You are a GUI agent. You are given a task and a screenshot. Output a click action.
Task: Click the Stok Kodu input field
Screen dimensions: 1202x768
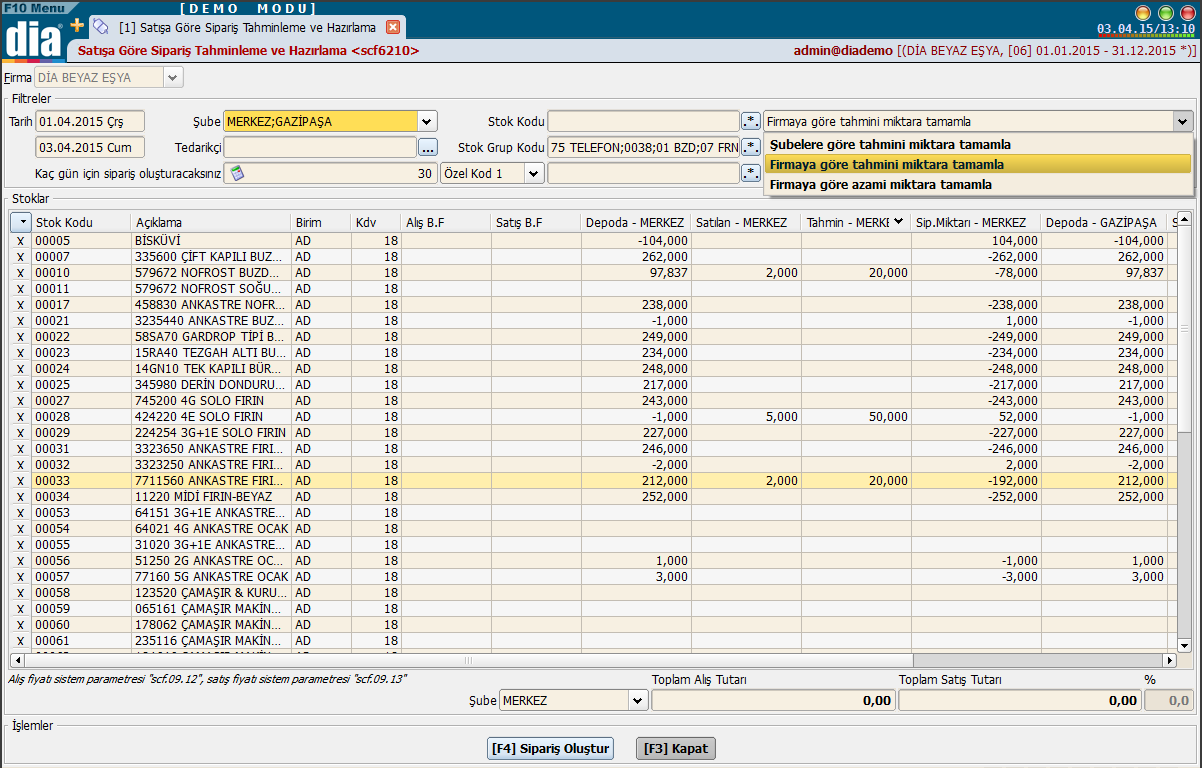(644, 121)
